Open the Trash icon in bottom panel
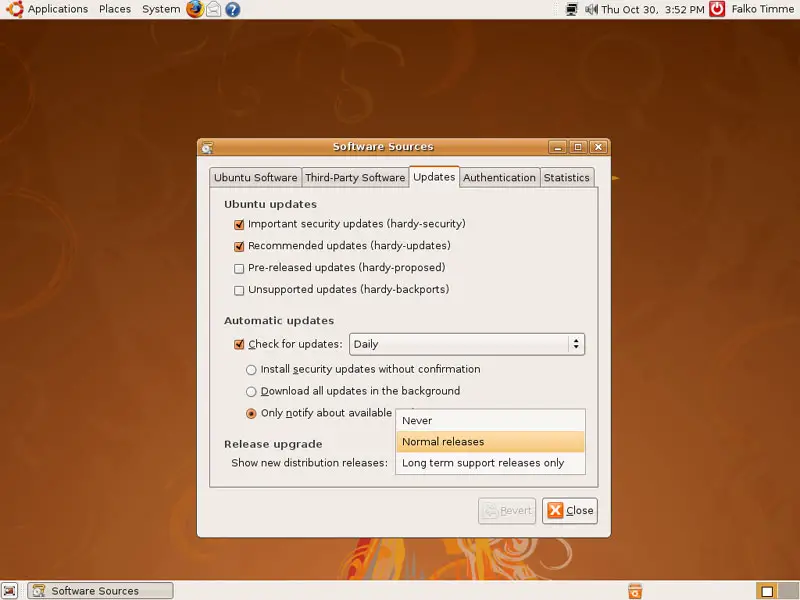This screenshot has height=600, width=800. click(x=634, y=591)
